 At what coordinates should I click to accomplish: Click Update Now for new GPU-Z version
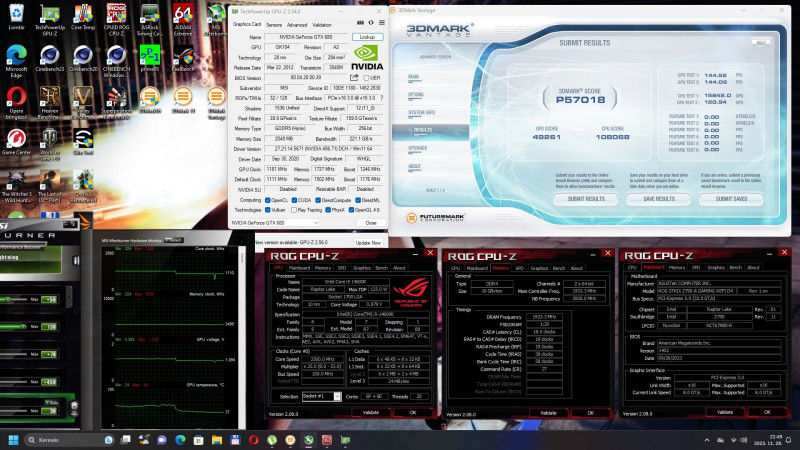pyautogui.click(x=368, y=243)
